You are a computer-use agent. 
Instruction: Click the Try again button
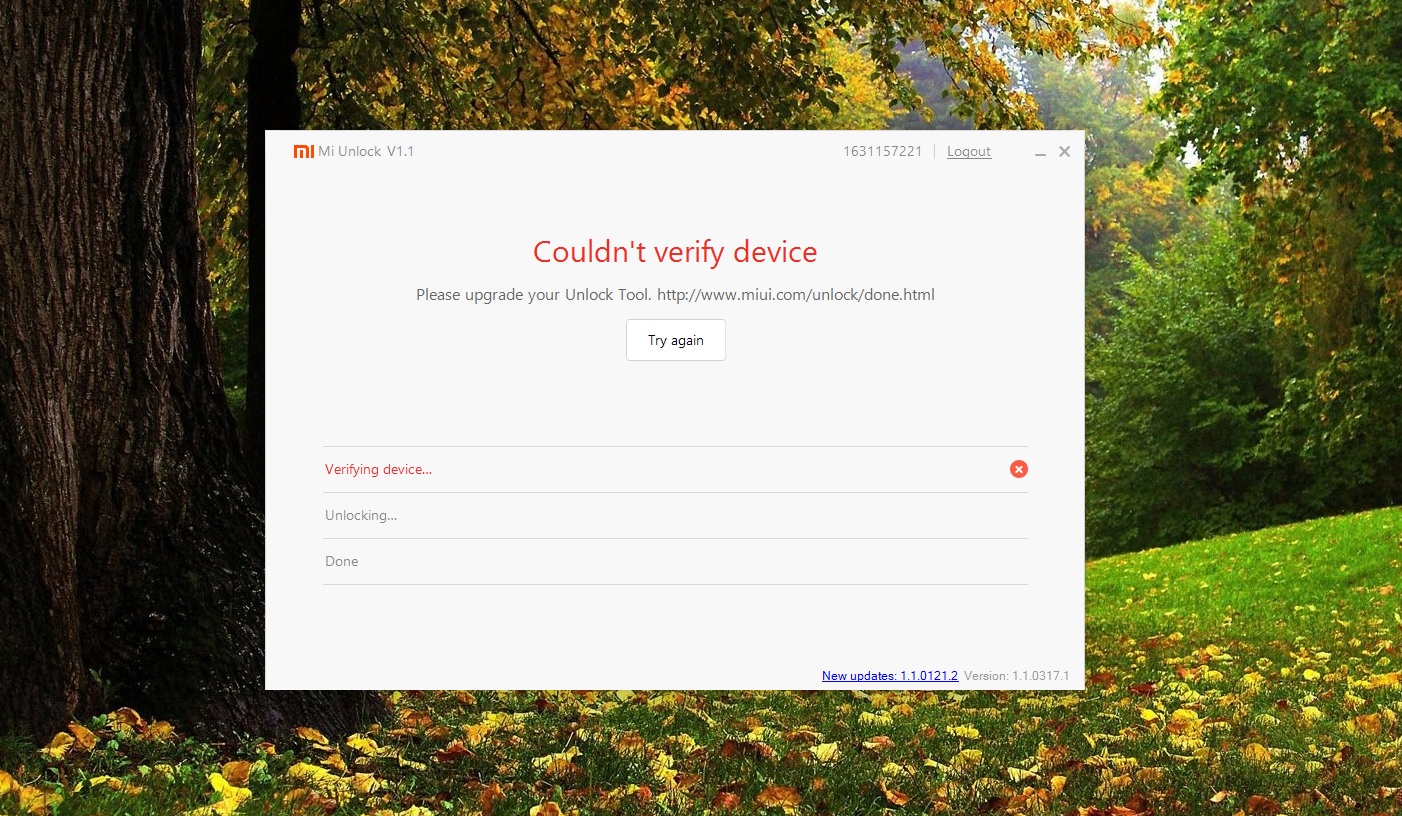click(676, 340)
